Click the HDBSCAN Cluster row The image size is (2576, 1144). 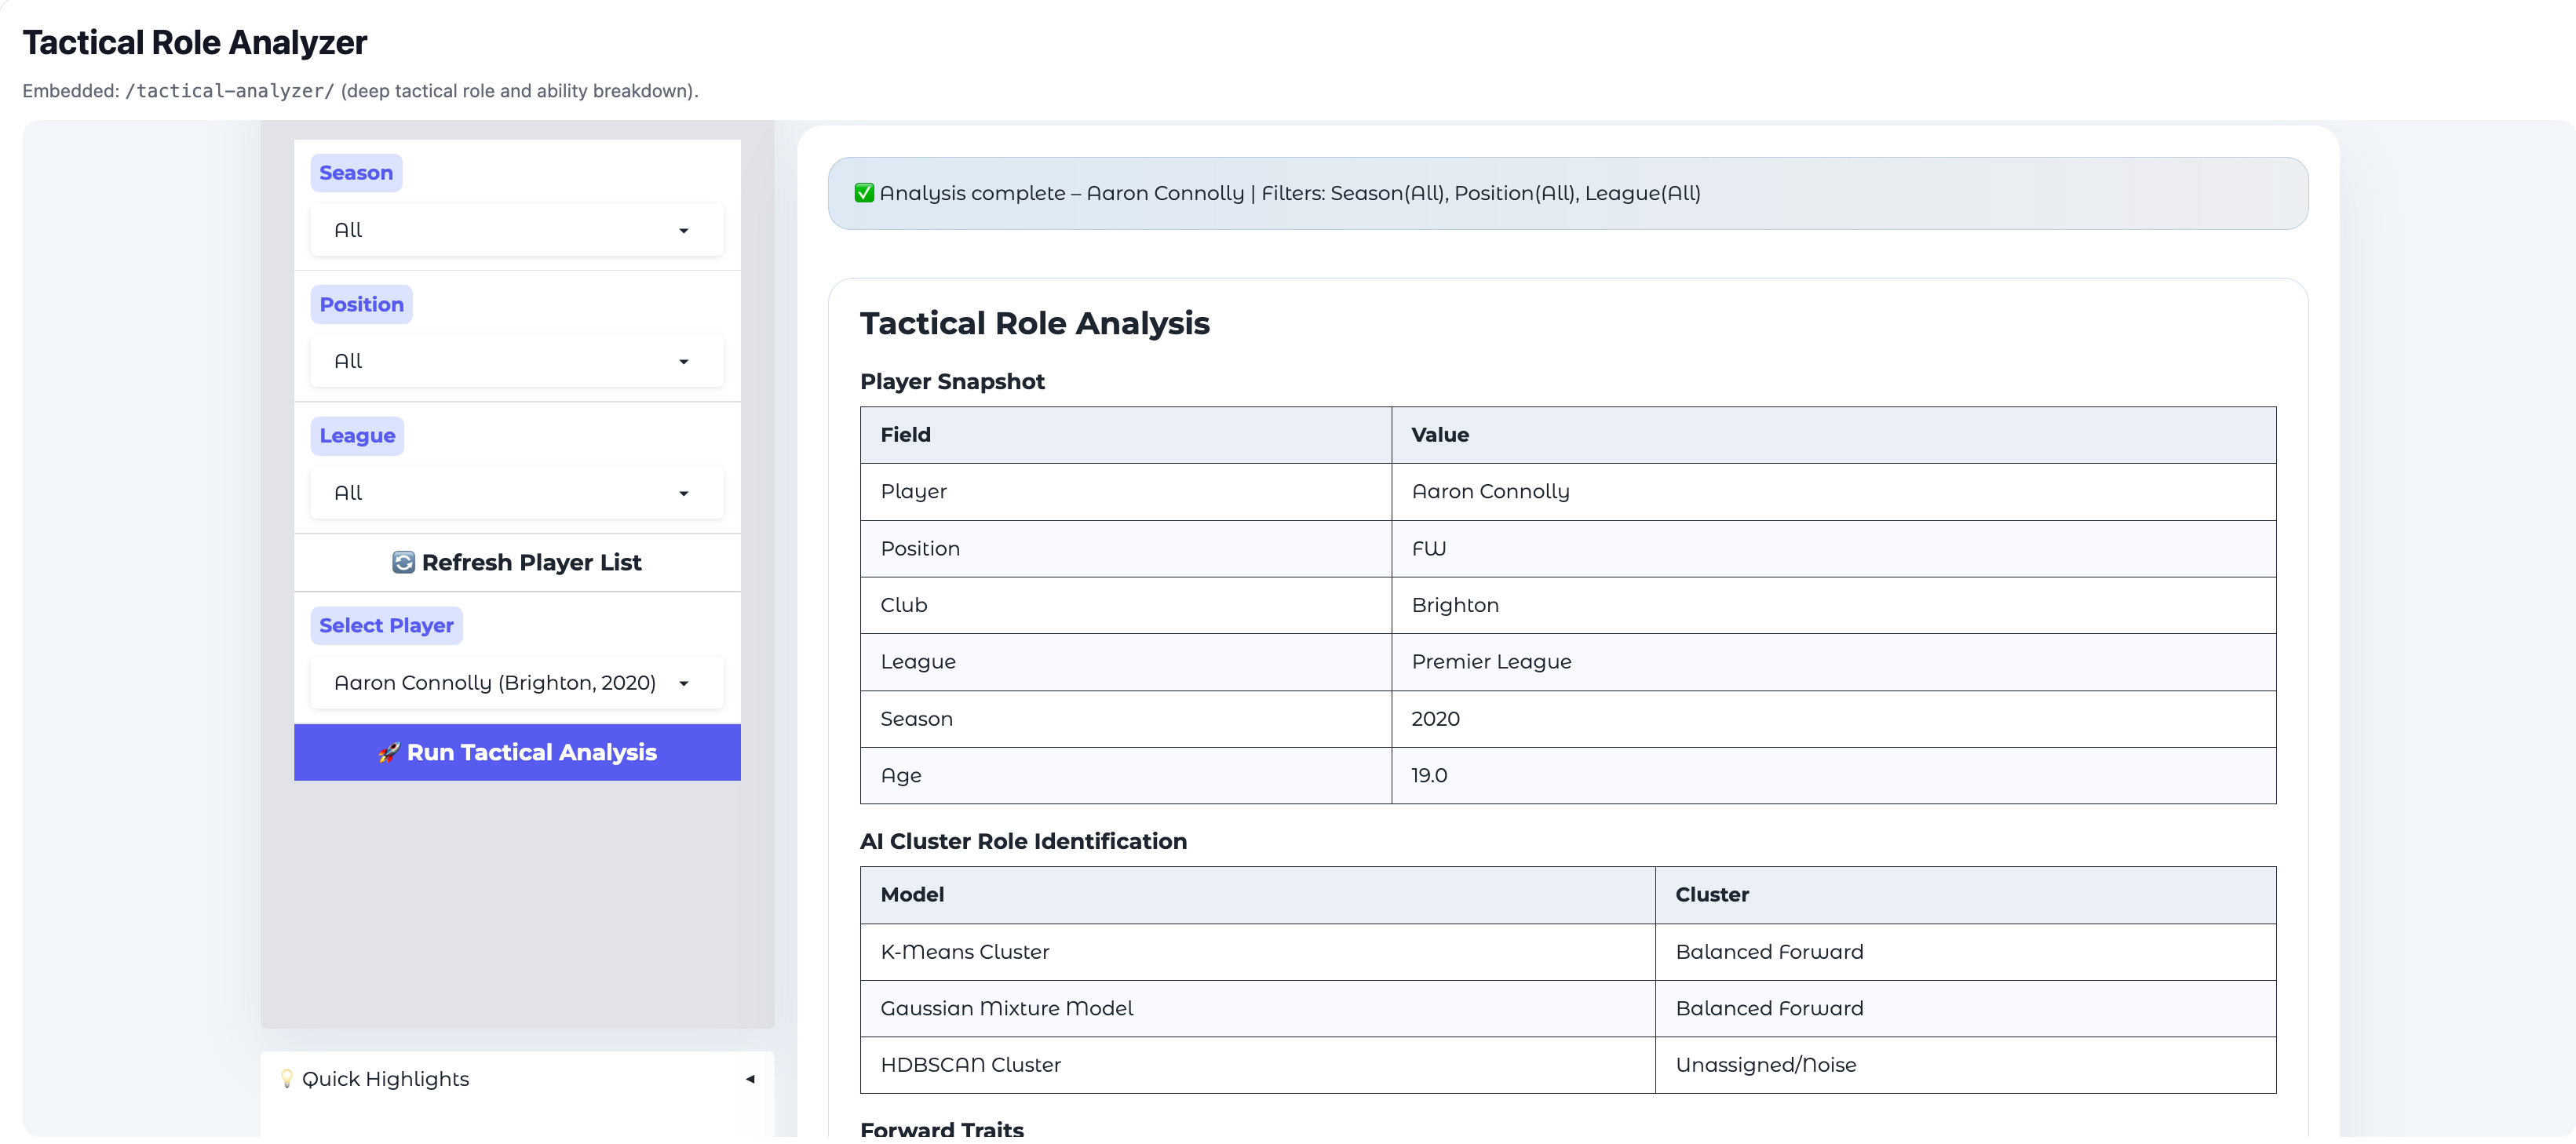970,1065
